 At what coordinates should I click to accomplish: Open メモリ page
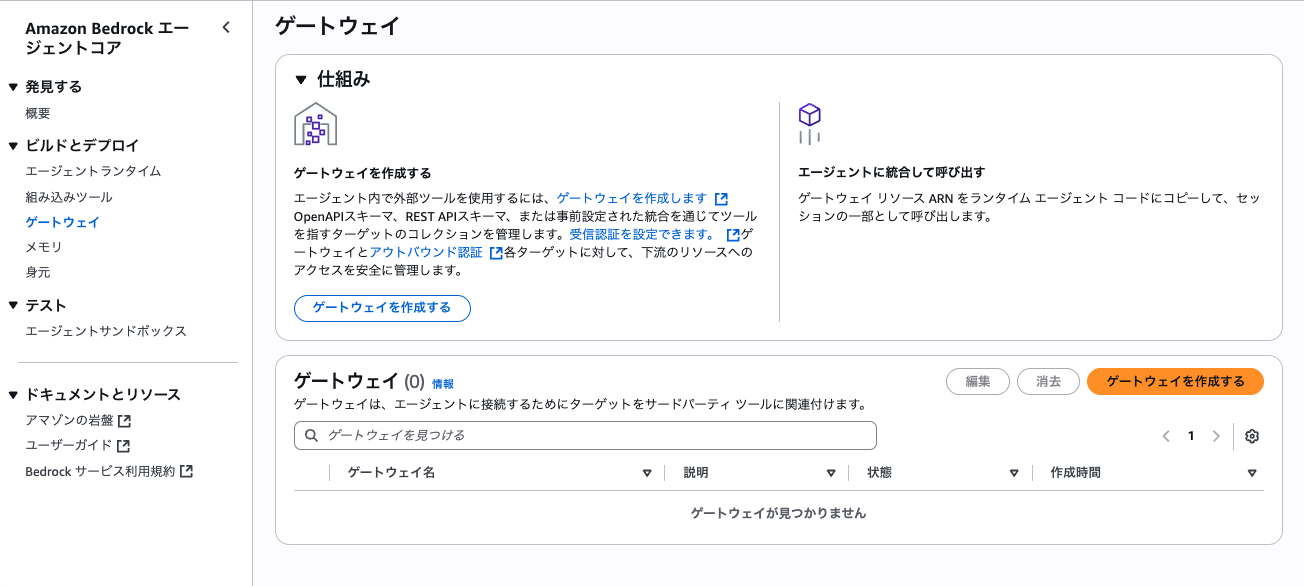(x=44, y=247)
